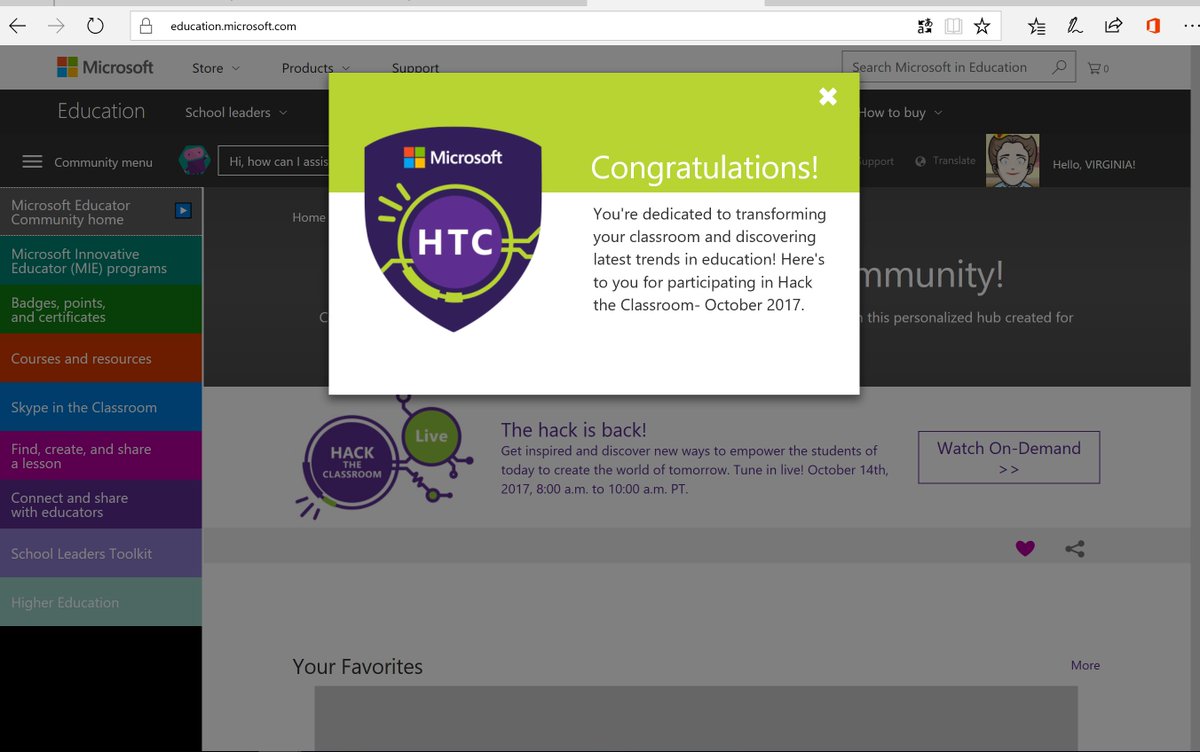
Task: Open the browser more options menu
Action: (1189, 26)
